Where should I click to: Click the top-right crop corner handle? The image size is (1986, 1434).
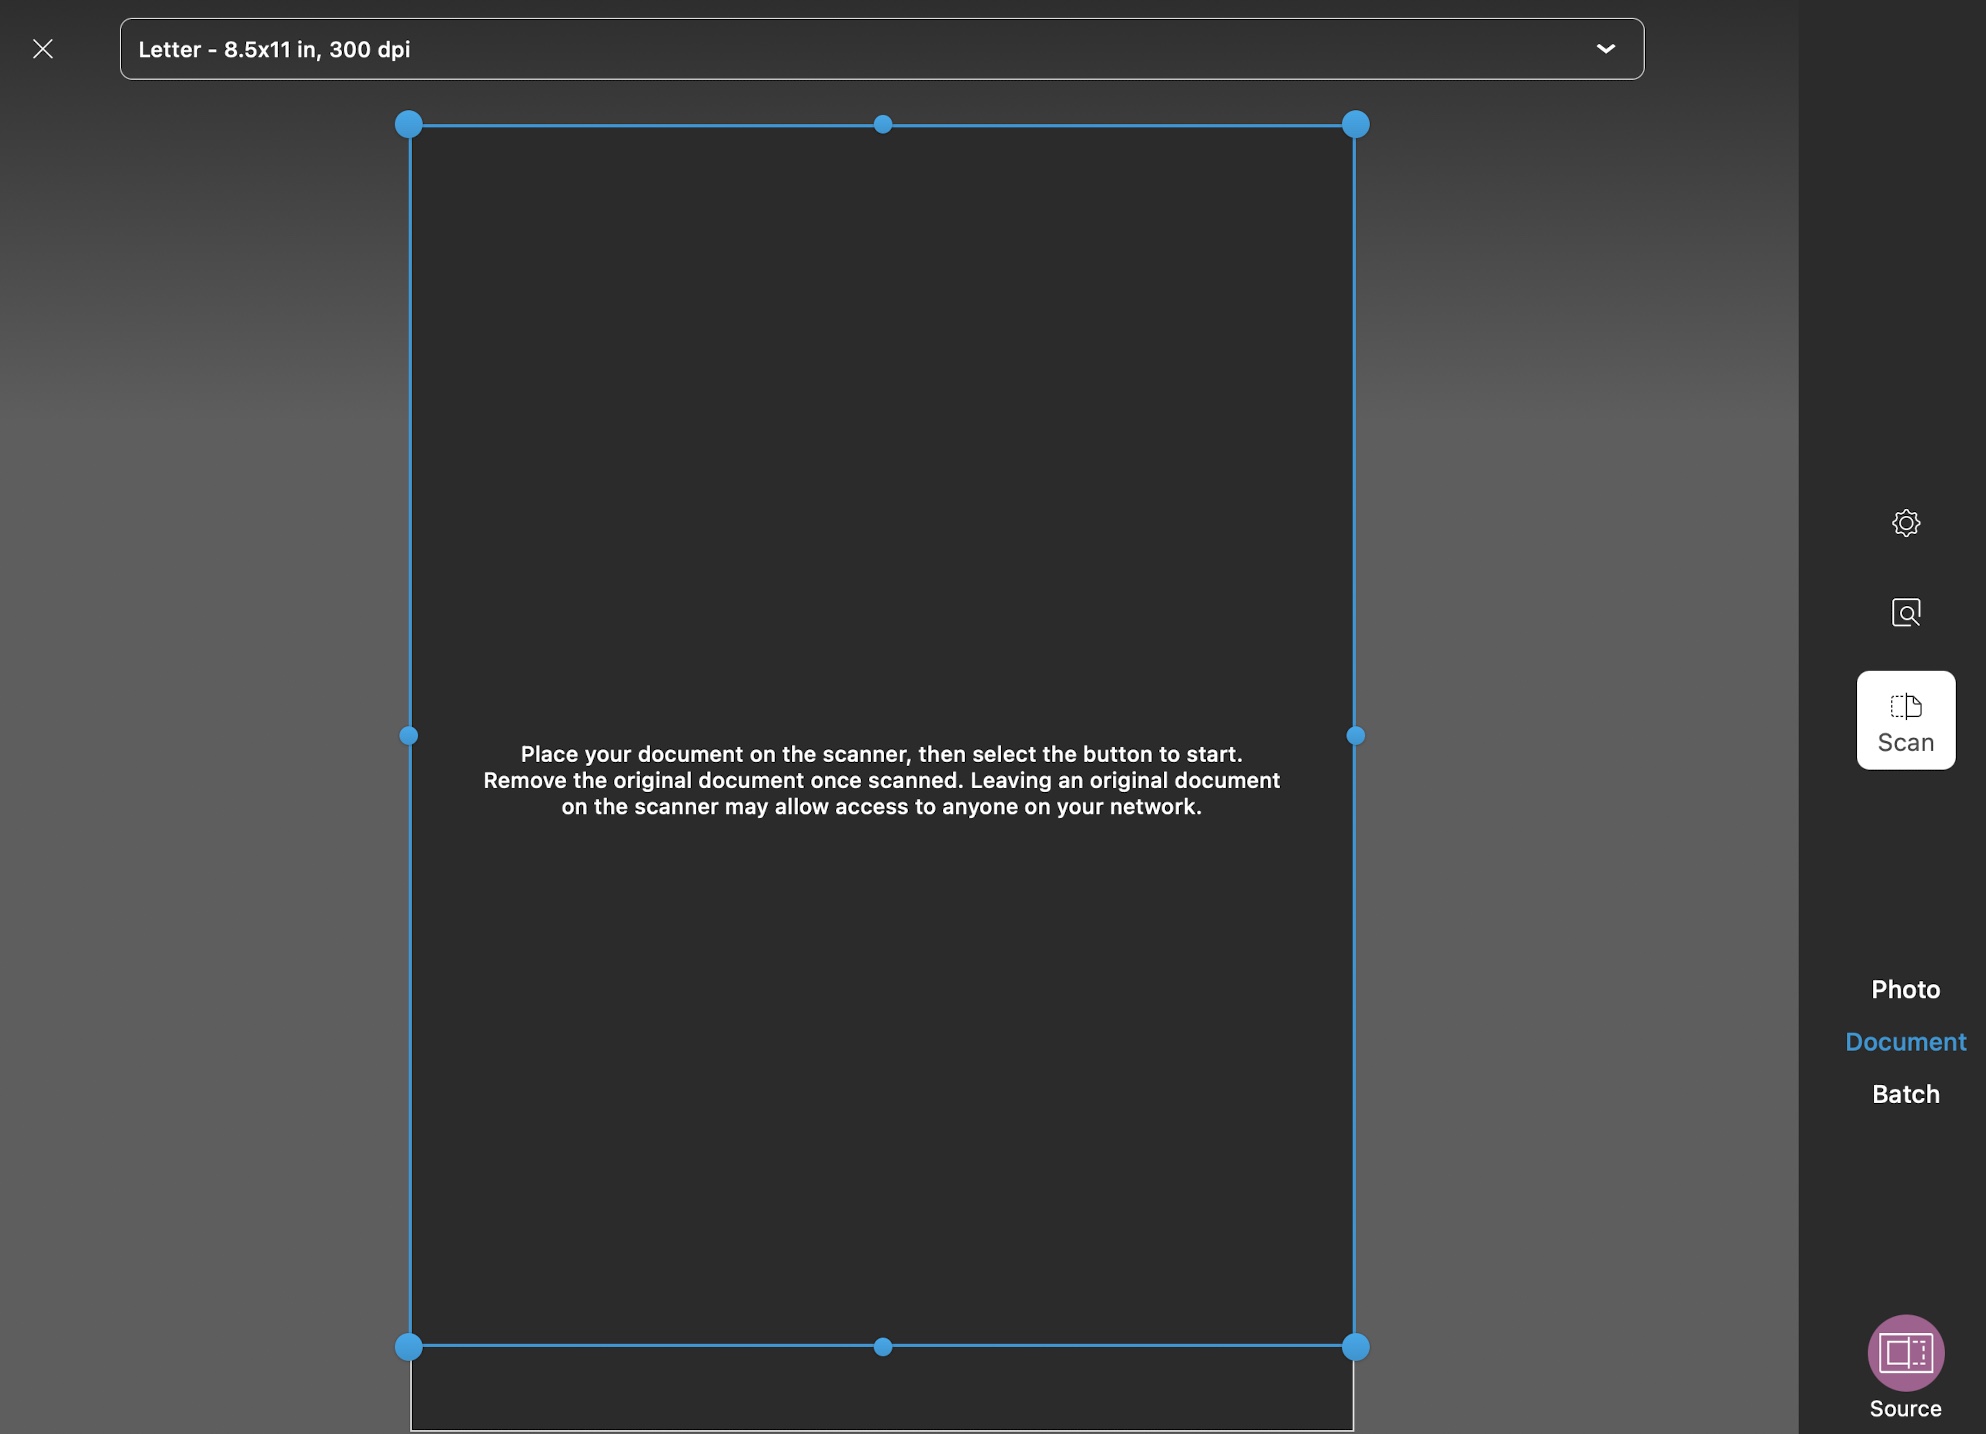[1355, 124]
